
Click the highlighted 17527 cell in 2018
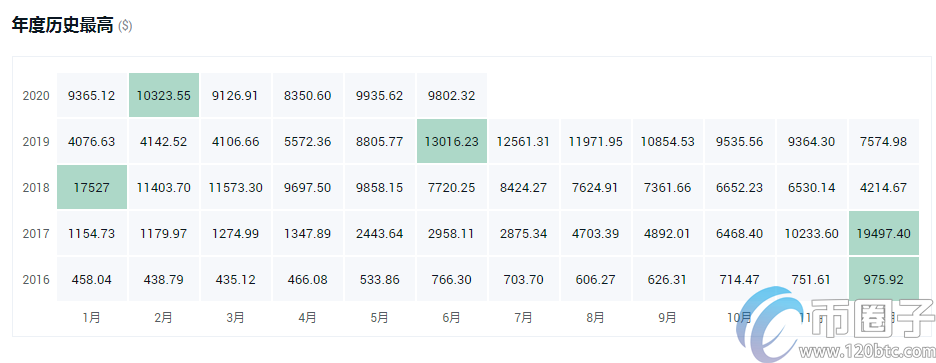[92, 187]
